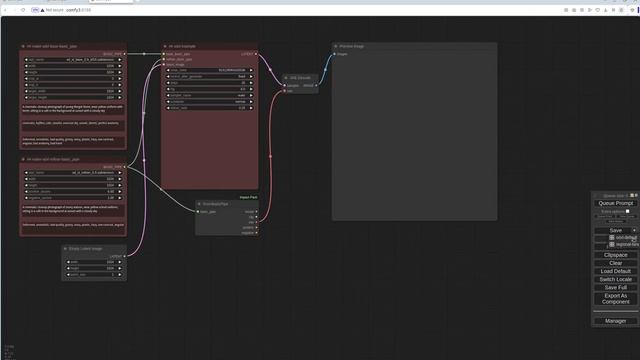640x360 pixels.
Task: Open scheduler combo in sampler node
Action: click(x=209, y=102)
